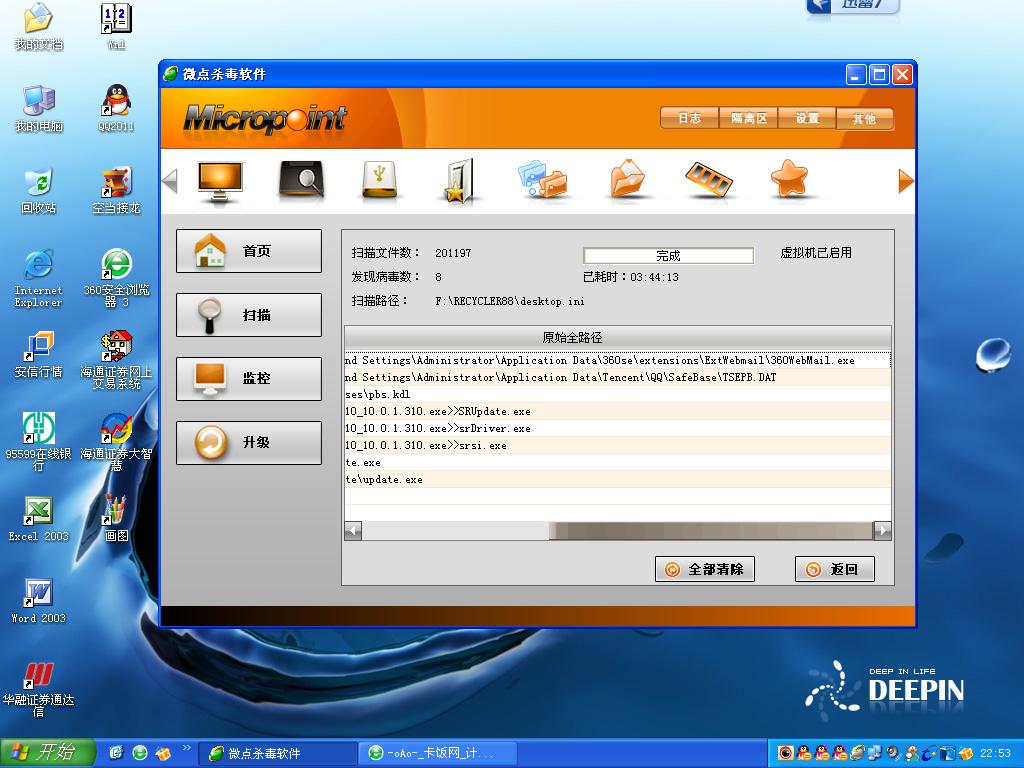Select the 360WebMail.exe result row
The image size is (1024, 768).
[x=618, y=360]
